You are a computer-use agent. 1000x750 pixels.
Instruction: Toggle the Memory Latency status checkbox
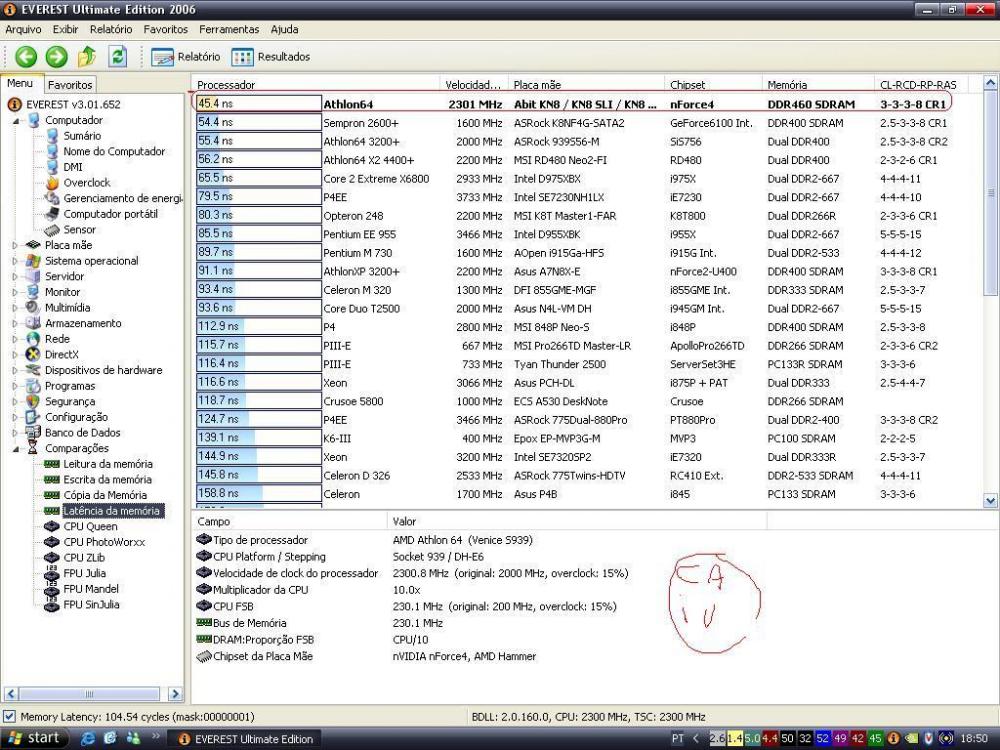10,717
